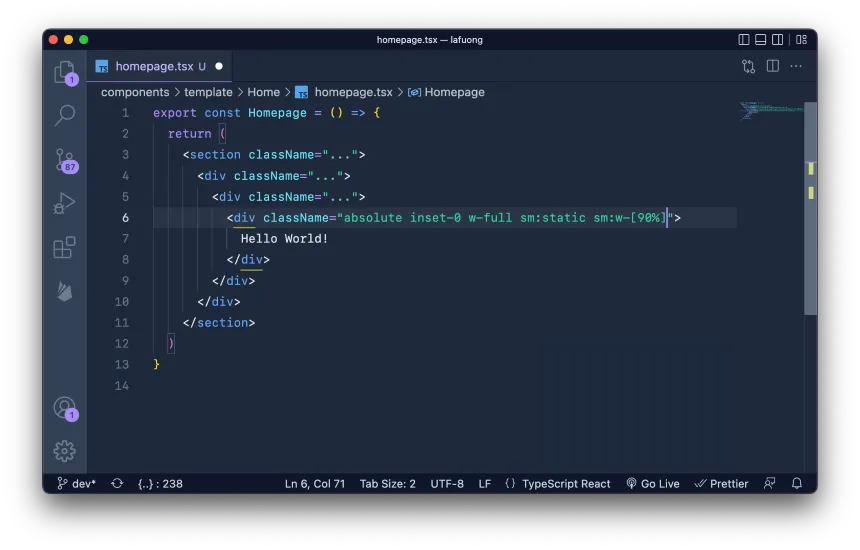Change end of line sequence LF
The width and height of the screenshot is (860, 550).
(484, 484)
